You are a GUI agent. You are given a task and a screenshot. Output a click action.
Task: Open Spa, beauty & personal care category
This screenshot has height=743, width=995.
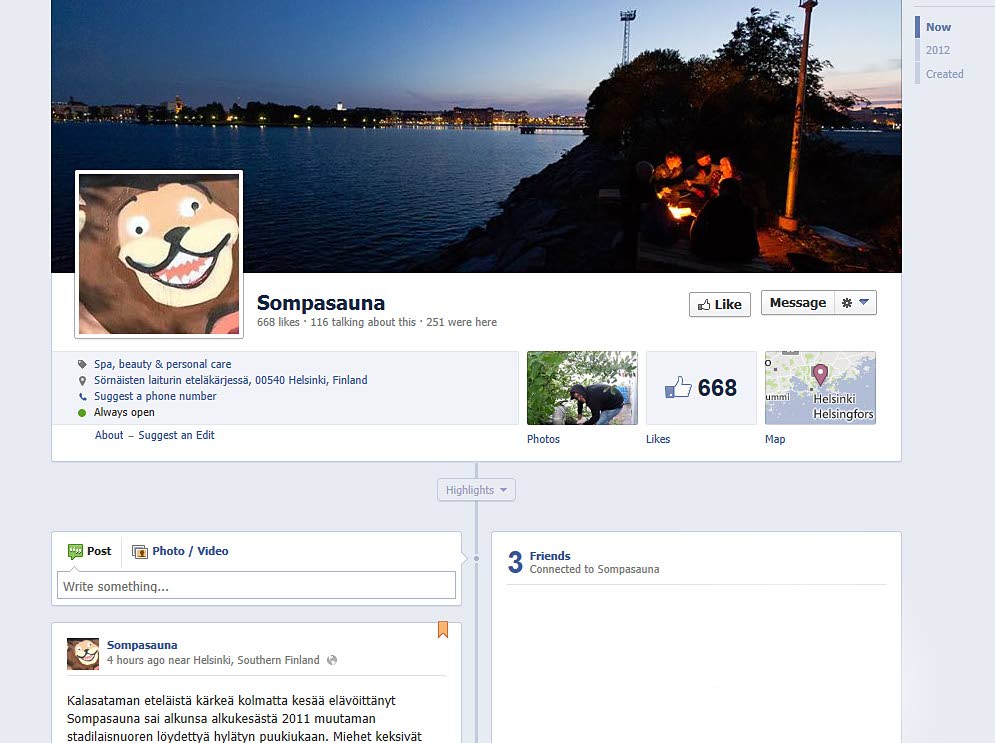point(162,364)
